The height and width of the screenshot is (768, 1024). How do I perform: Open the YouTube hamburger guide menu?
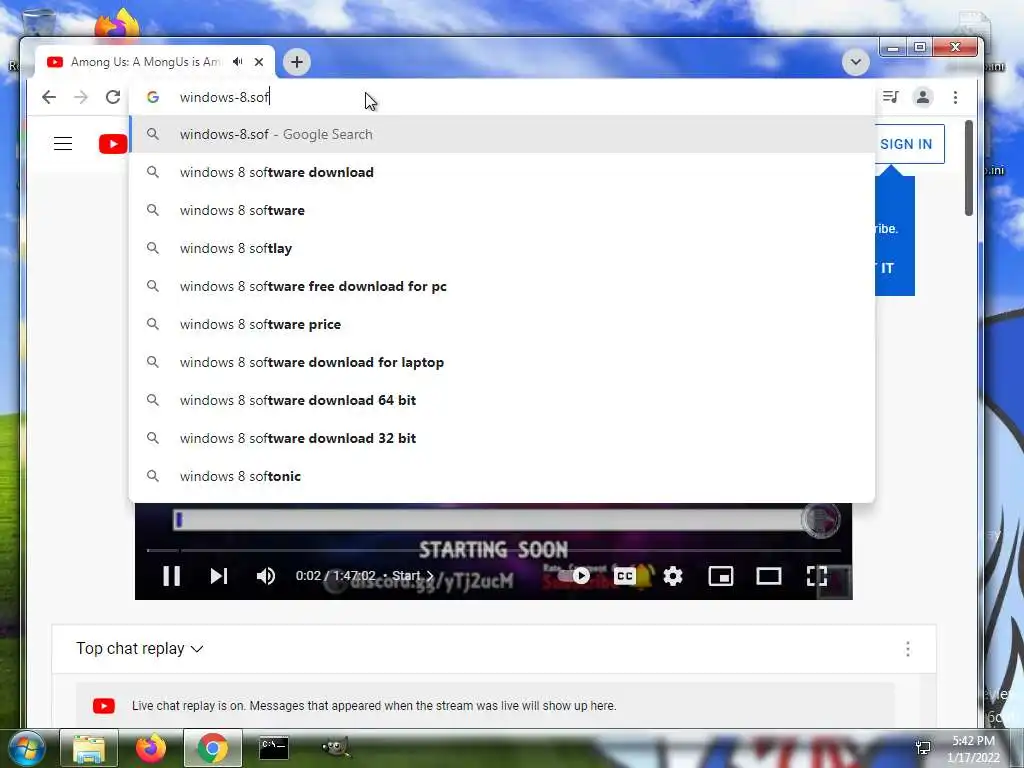(x=63, y=144)
